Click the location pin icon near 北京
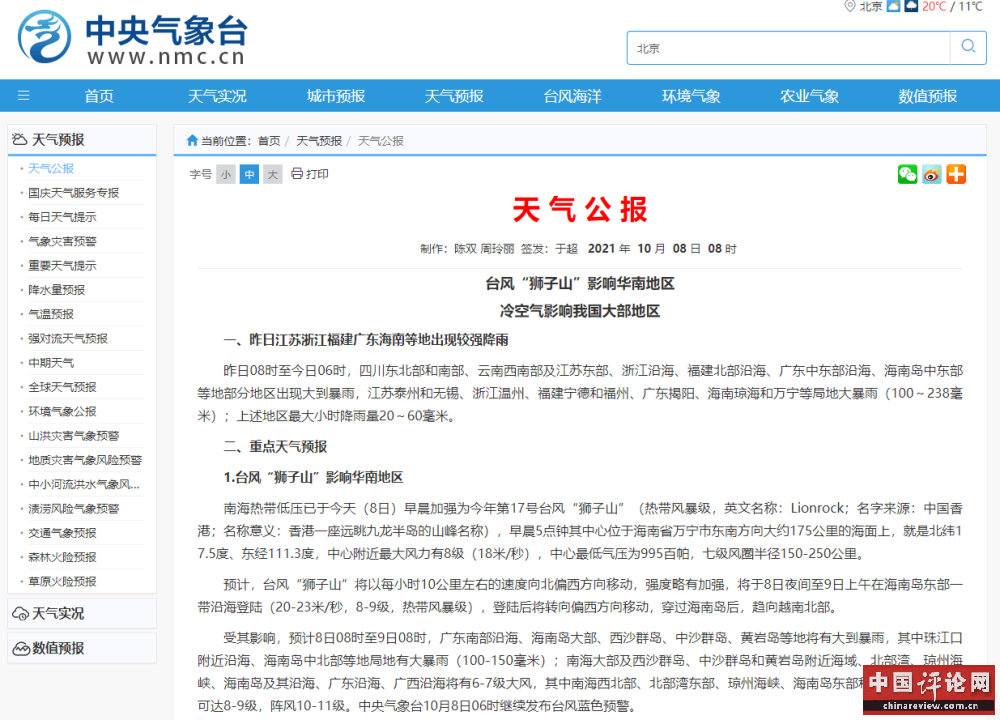Screen dimensions: 1000x720 click(x=850, y=7)
